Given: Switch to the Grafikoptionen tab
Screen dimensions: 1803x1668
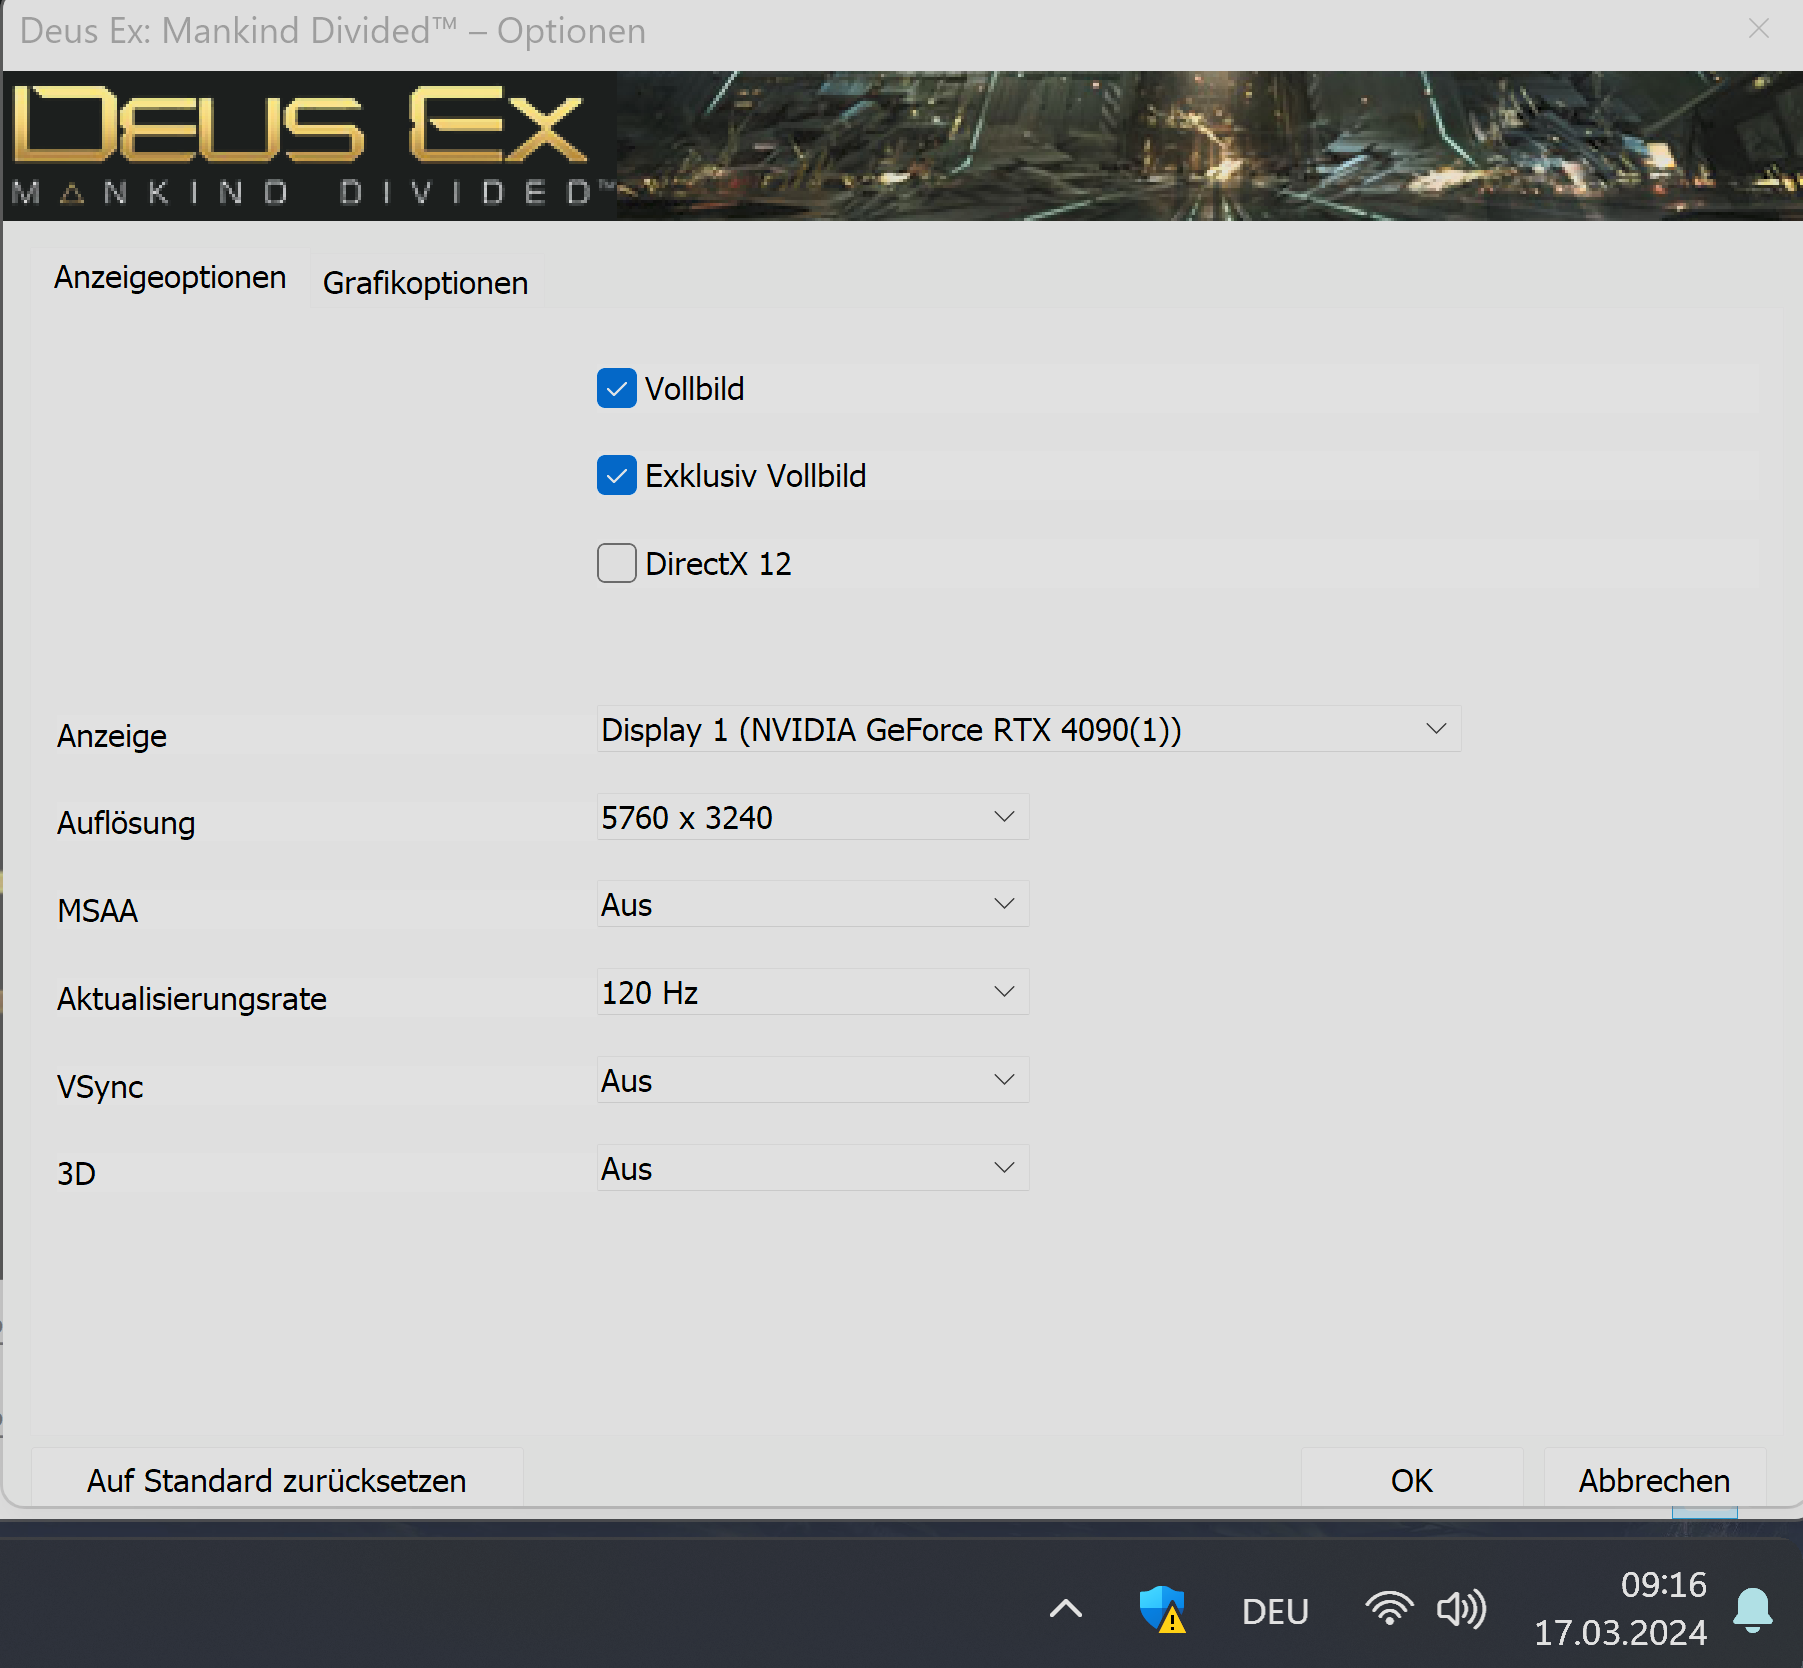Looking at the screenshot, I should coord(425,283).
